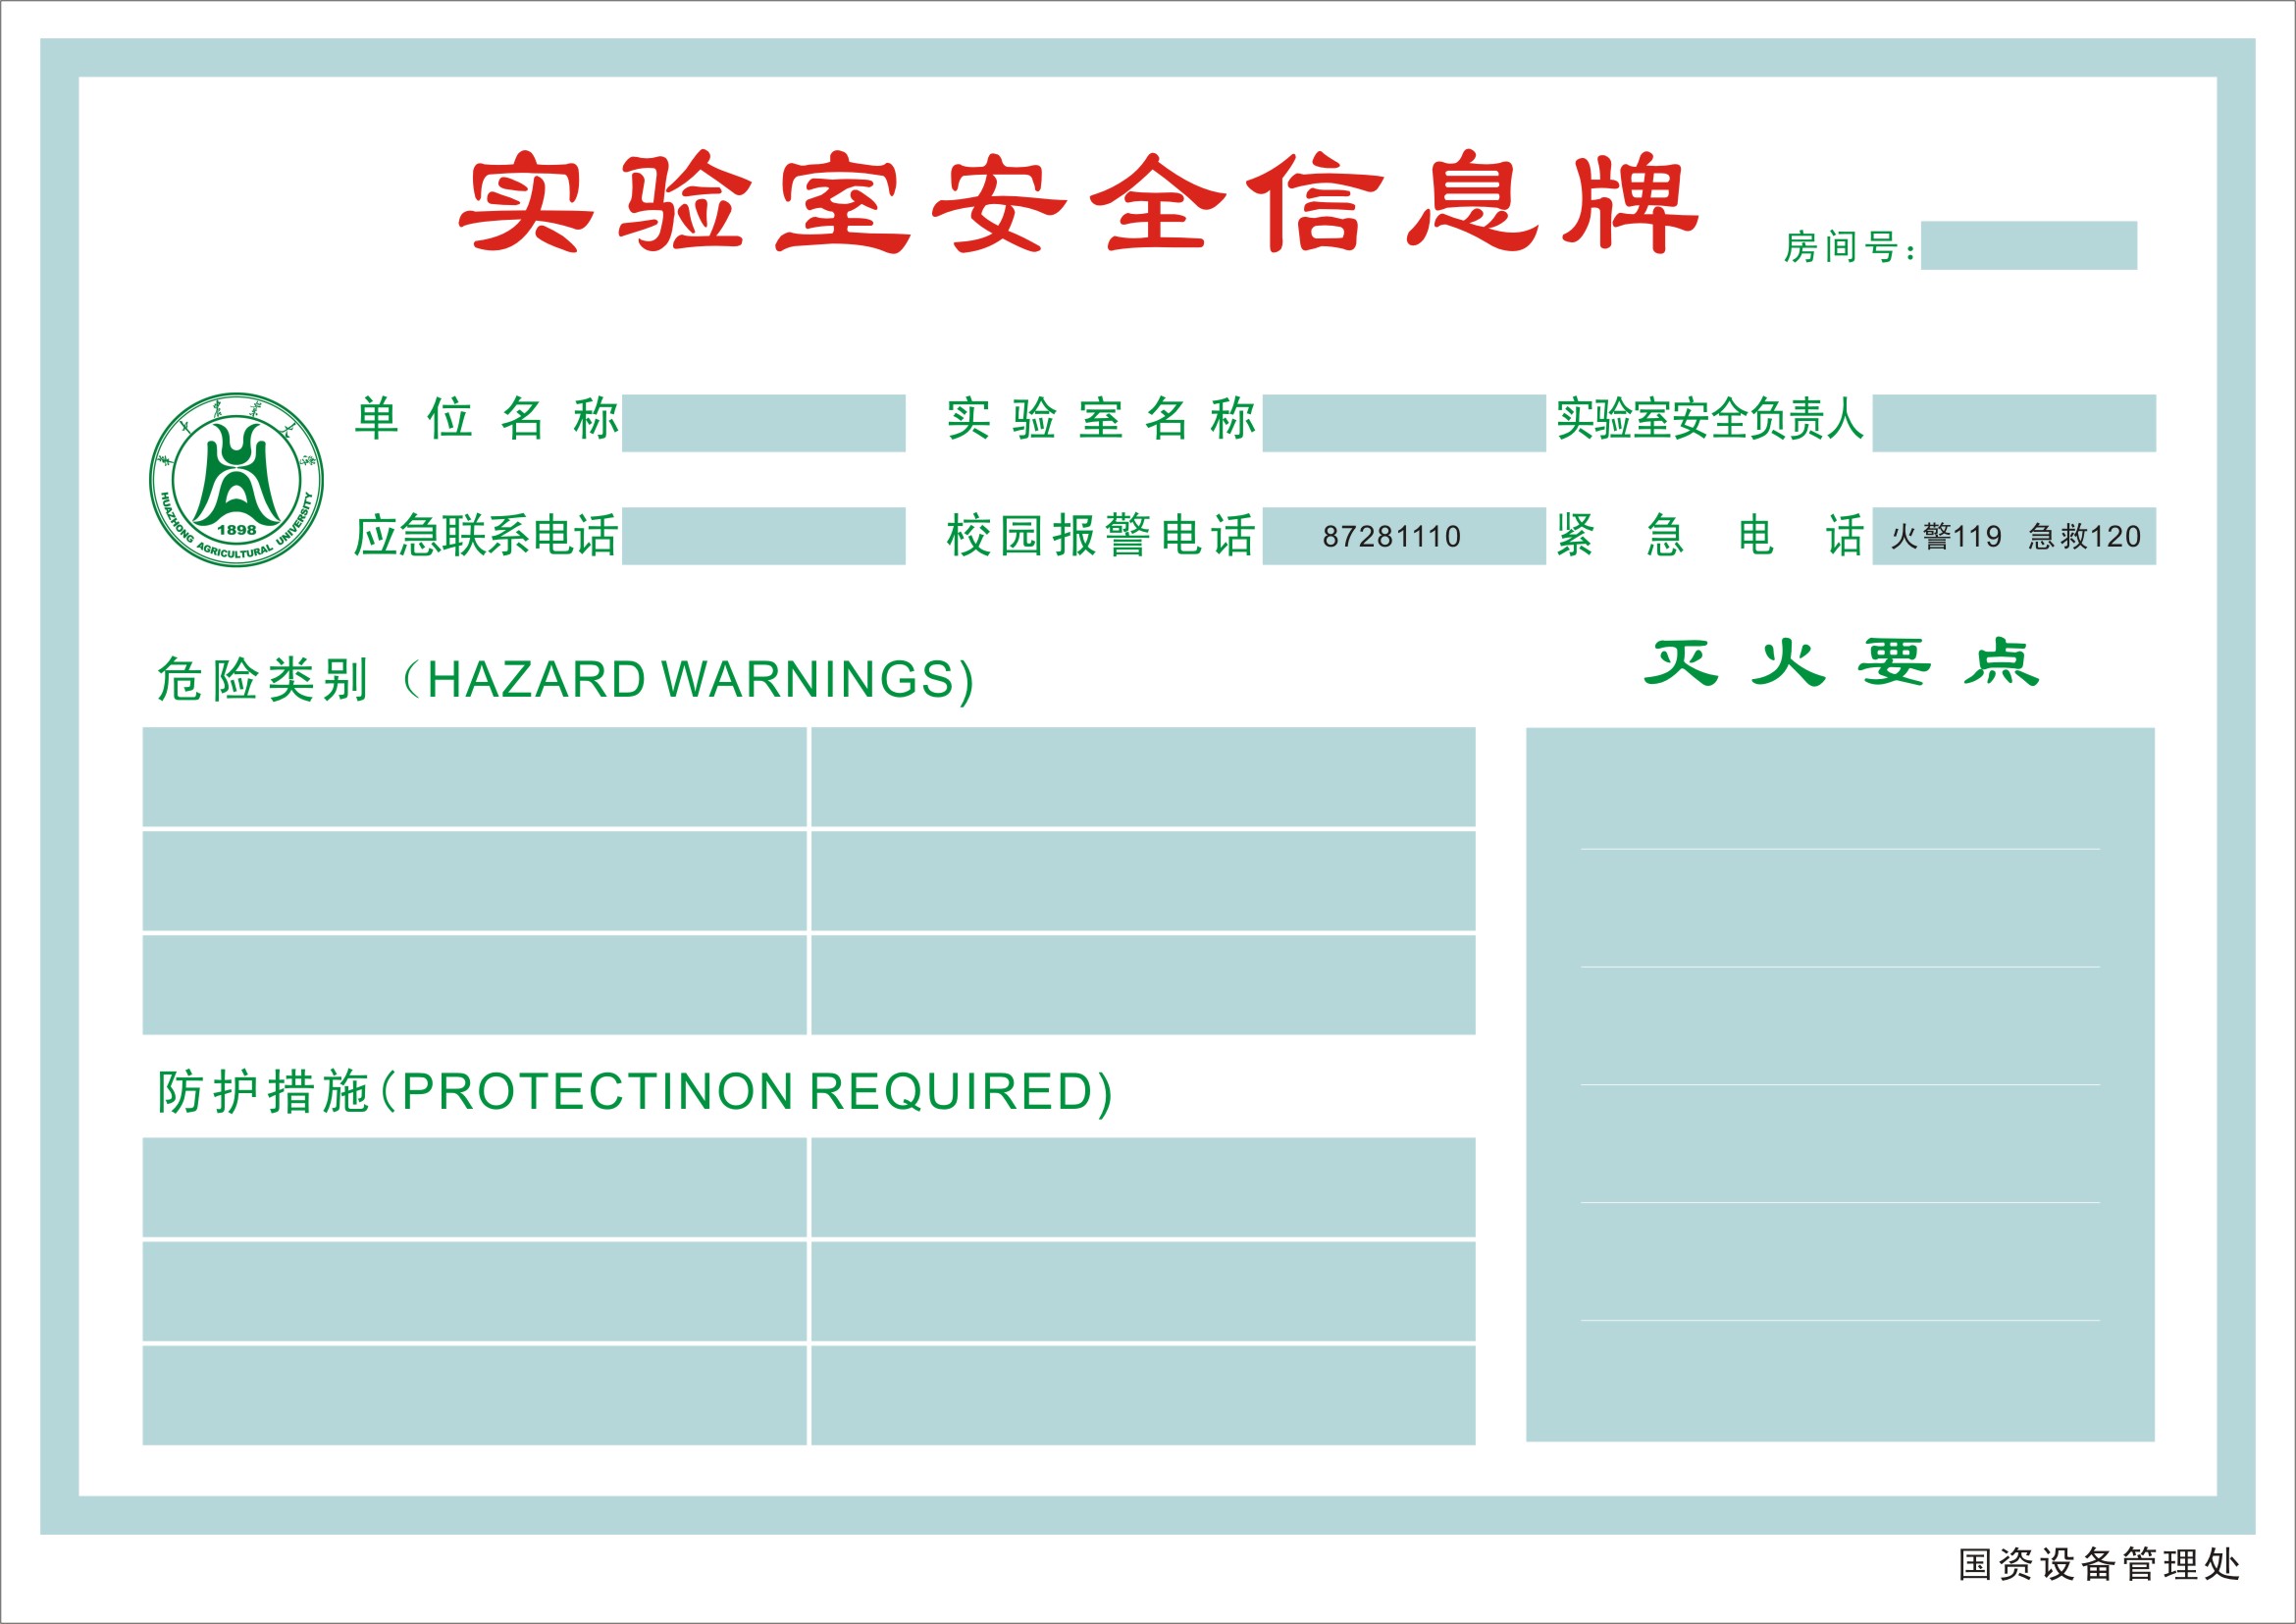Click the 房间号 room number field
Screen dimensions: 2296x1624
click(x=2028, y=245)
